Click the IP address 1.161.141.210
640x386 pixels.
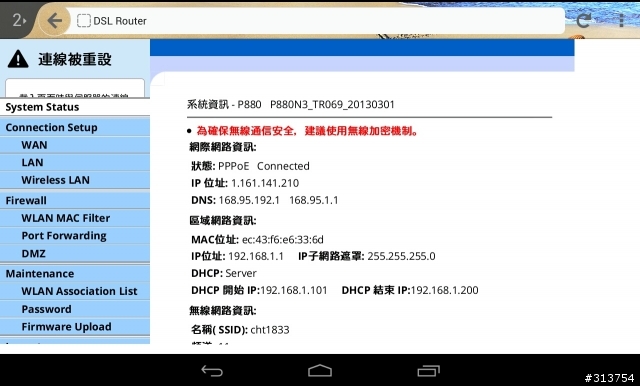click(x=265, y=183)
